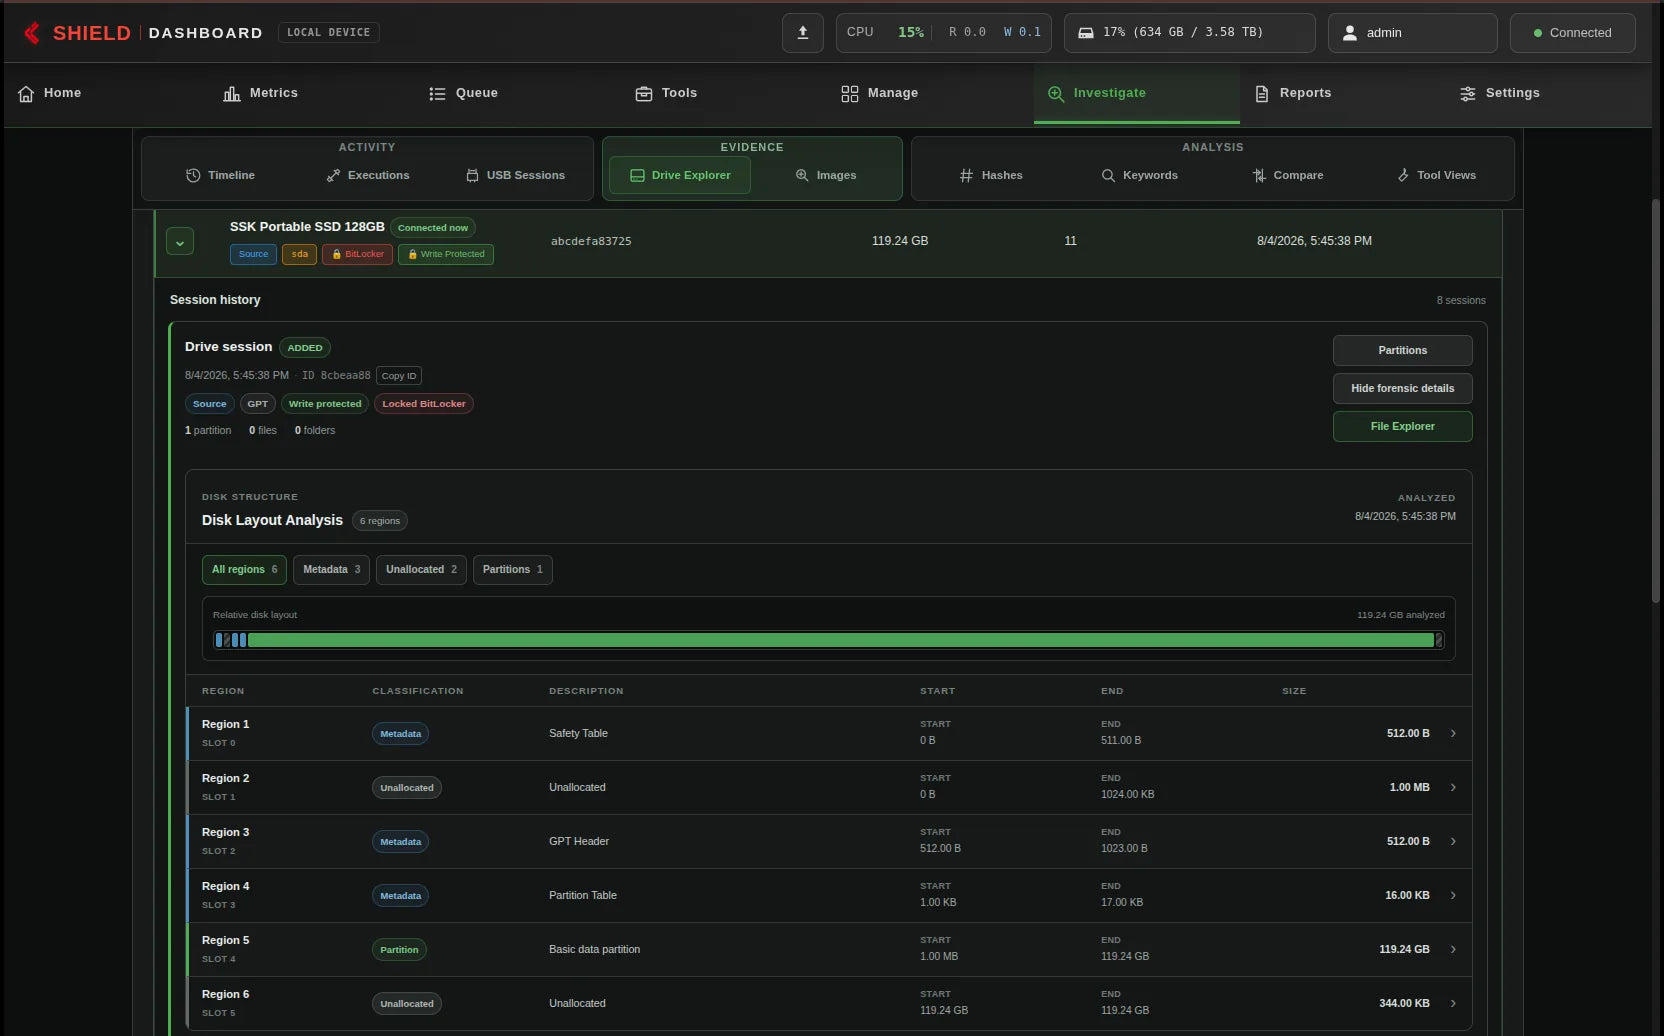Click the Keywords search icon
The image size is (1664, 1036).
pyautogui.click(x=1108, y=175)
